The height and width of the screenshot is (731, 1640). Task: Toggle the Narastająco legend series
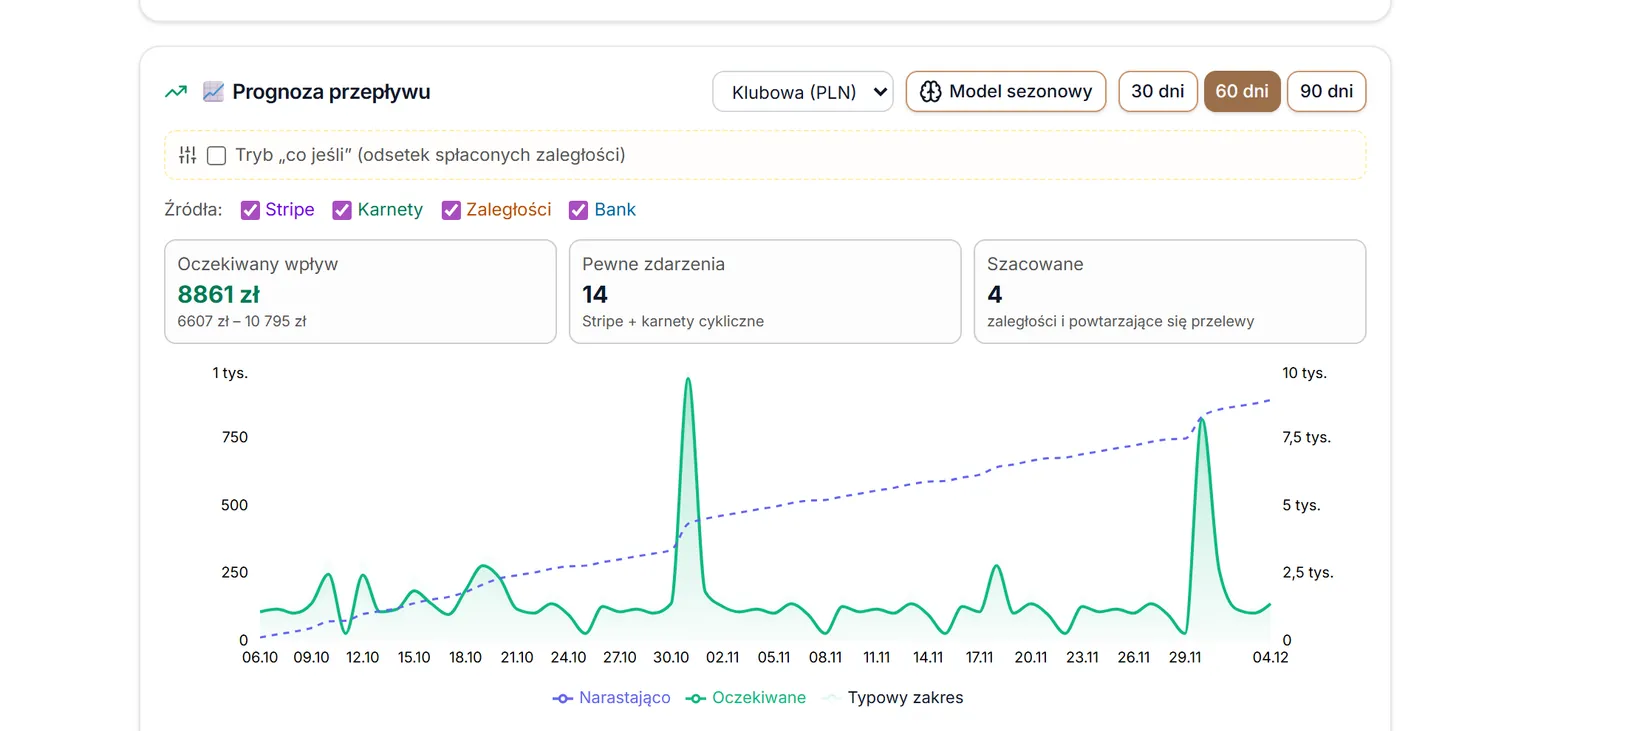[611, 698]
